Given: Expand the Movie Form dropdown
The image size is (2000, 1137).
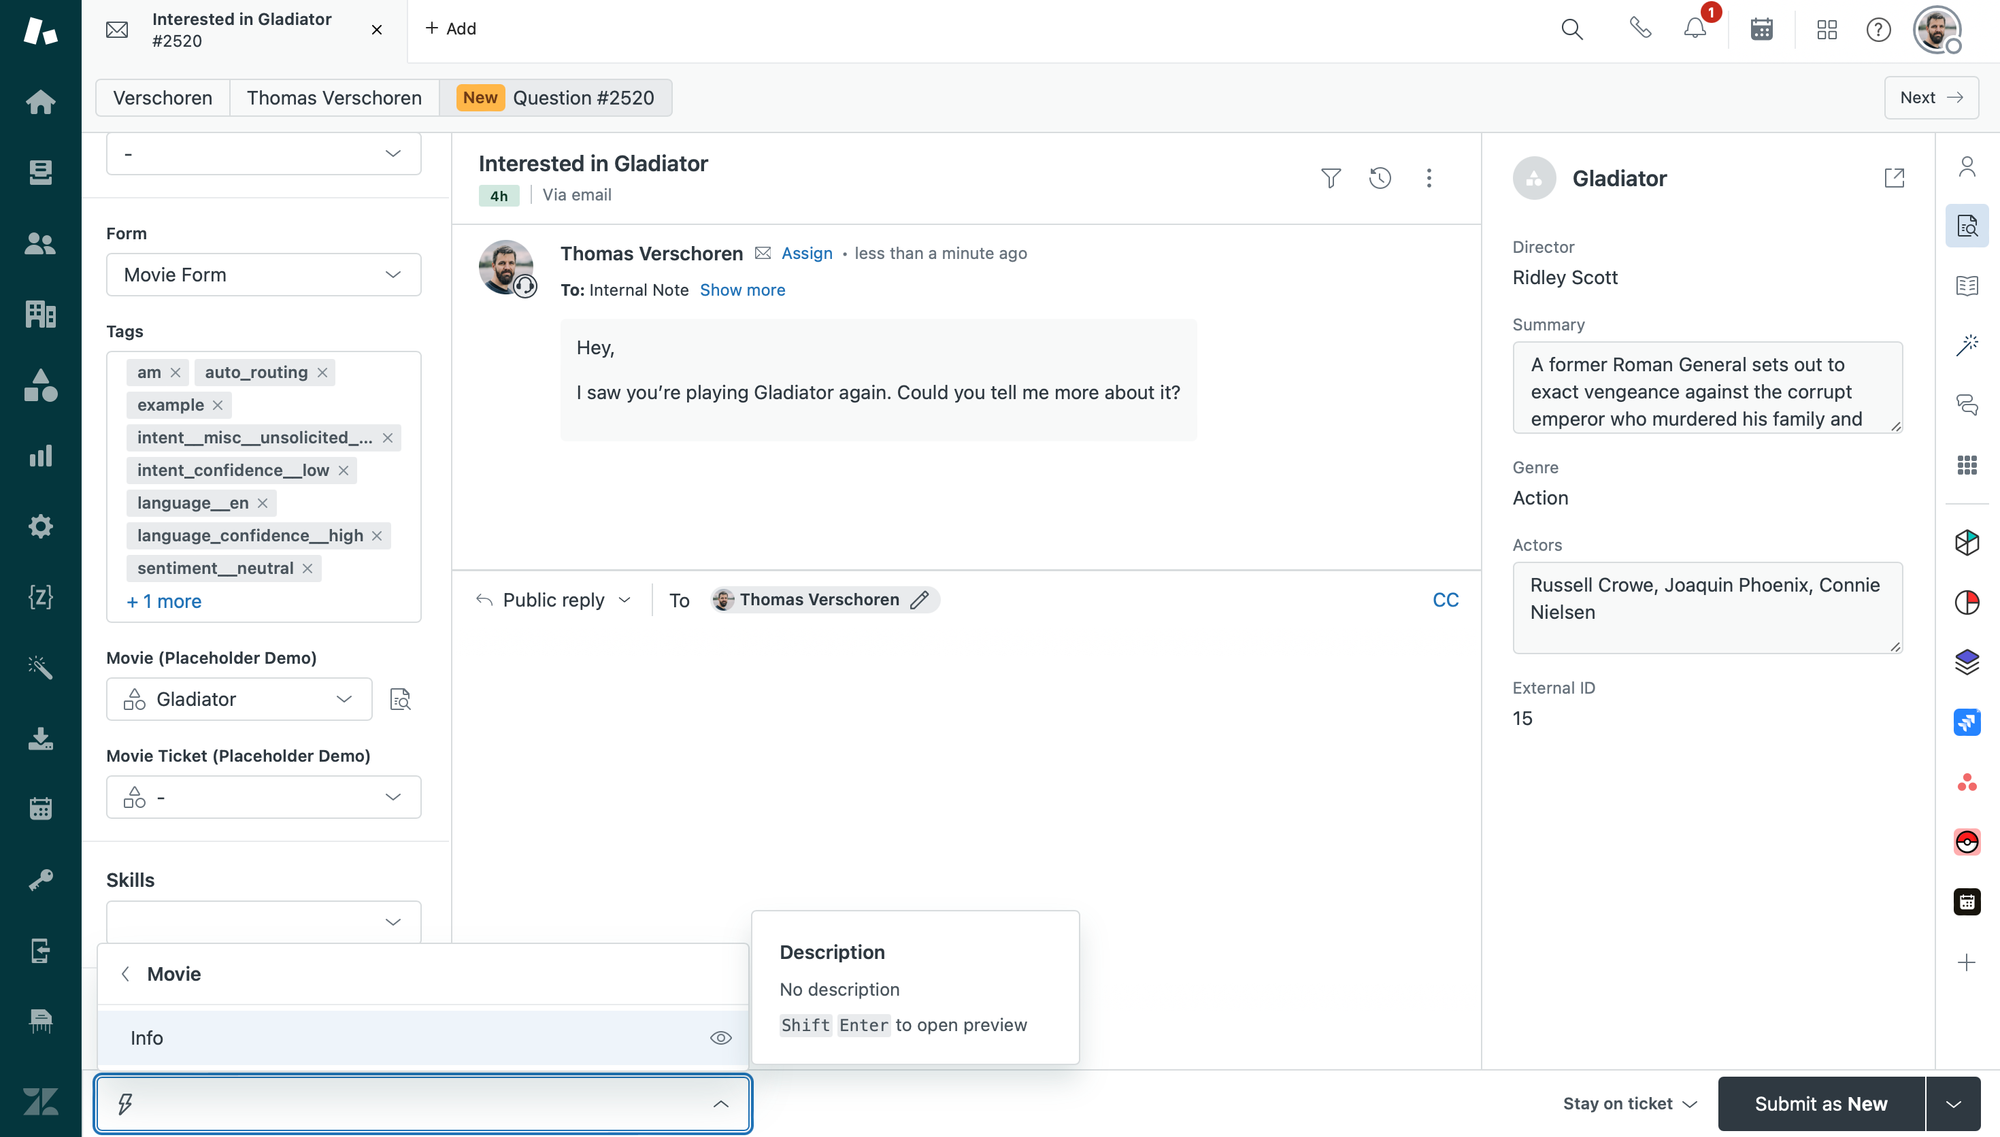Looking at the screenshot, I should pyautogui.click(x=263, y=275).
